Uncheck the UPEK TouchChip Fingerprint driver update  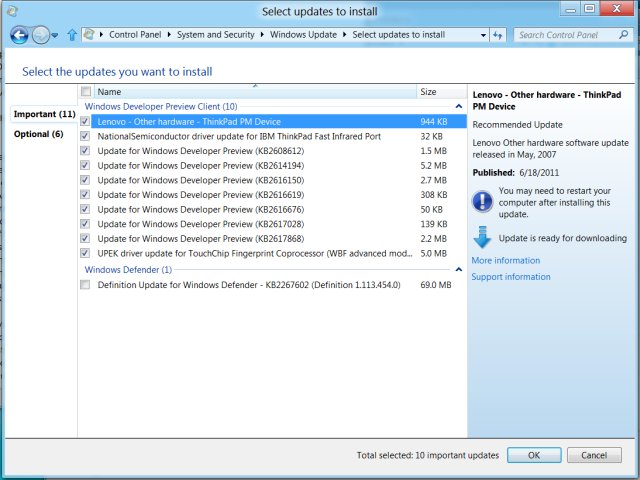pos(85,253)
